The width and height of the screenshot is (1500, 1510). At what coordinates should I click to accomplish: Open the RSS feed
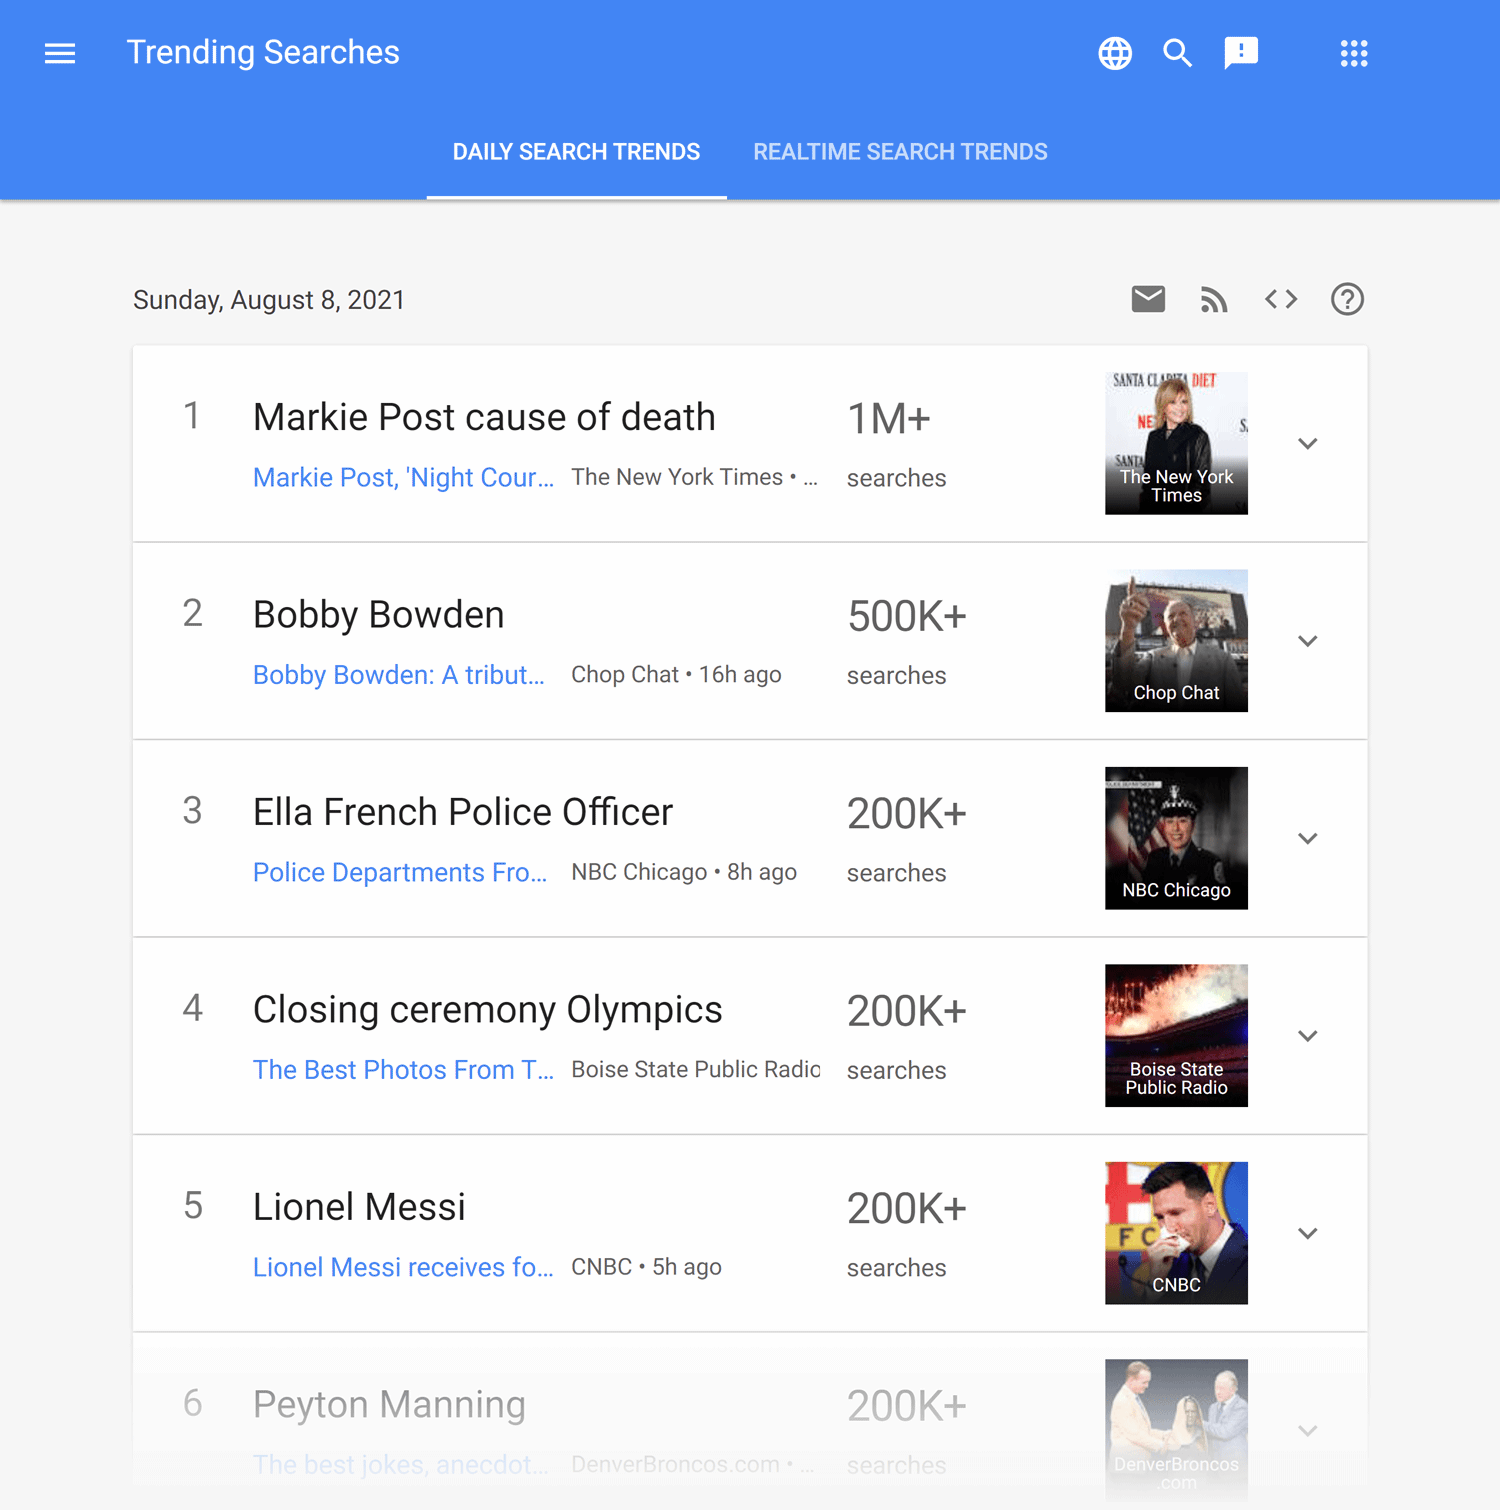(x=1214, y=298)
